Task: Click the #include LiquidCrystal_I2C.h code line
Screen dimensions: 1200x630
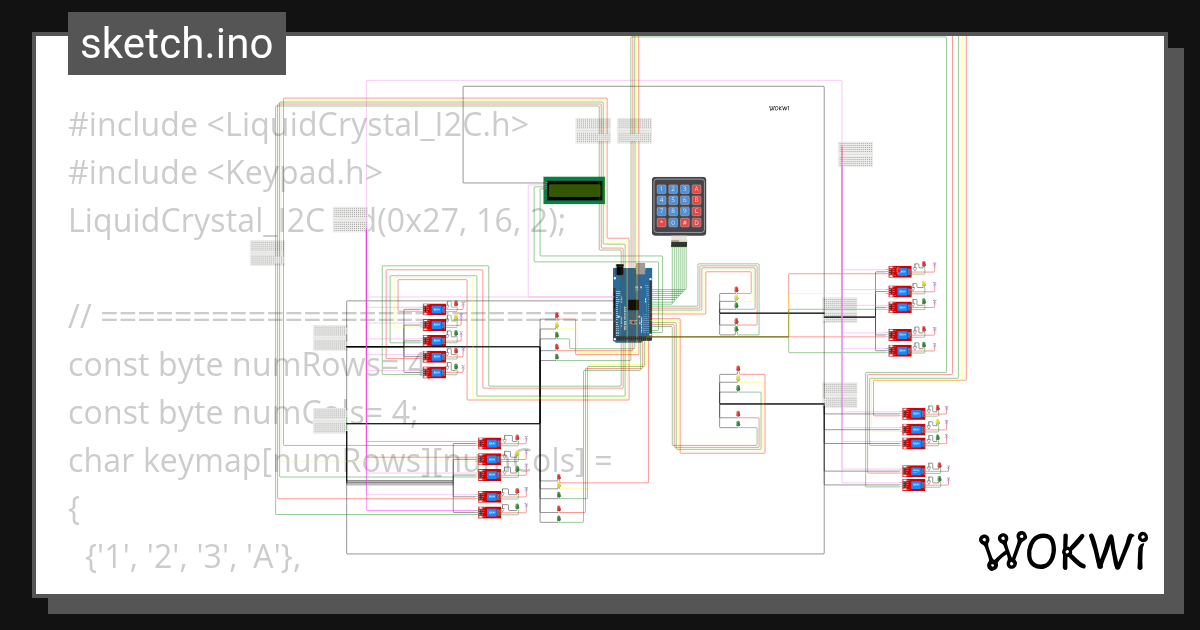Action: (298, 125)
